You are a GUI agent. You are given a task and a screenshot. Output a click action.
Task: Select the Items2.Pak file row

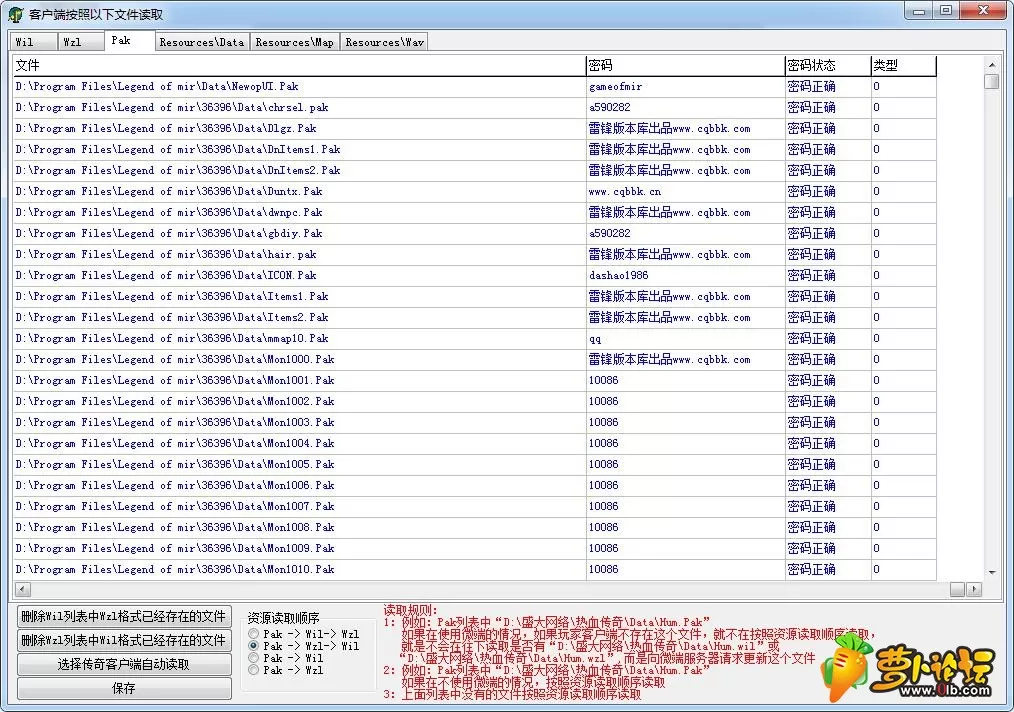pyautogui.click(x=475, y=318)
